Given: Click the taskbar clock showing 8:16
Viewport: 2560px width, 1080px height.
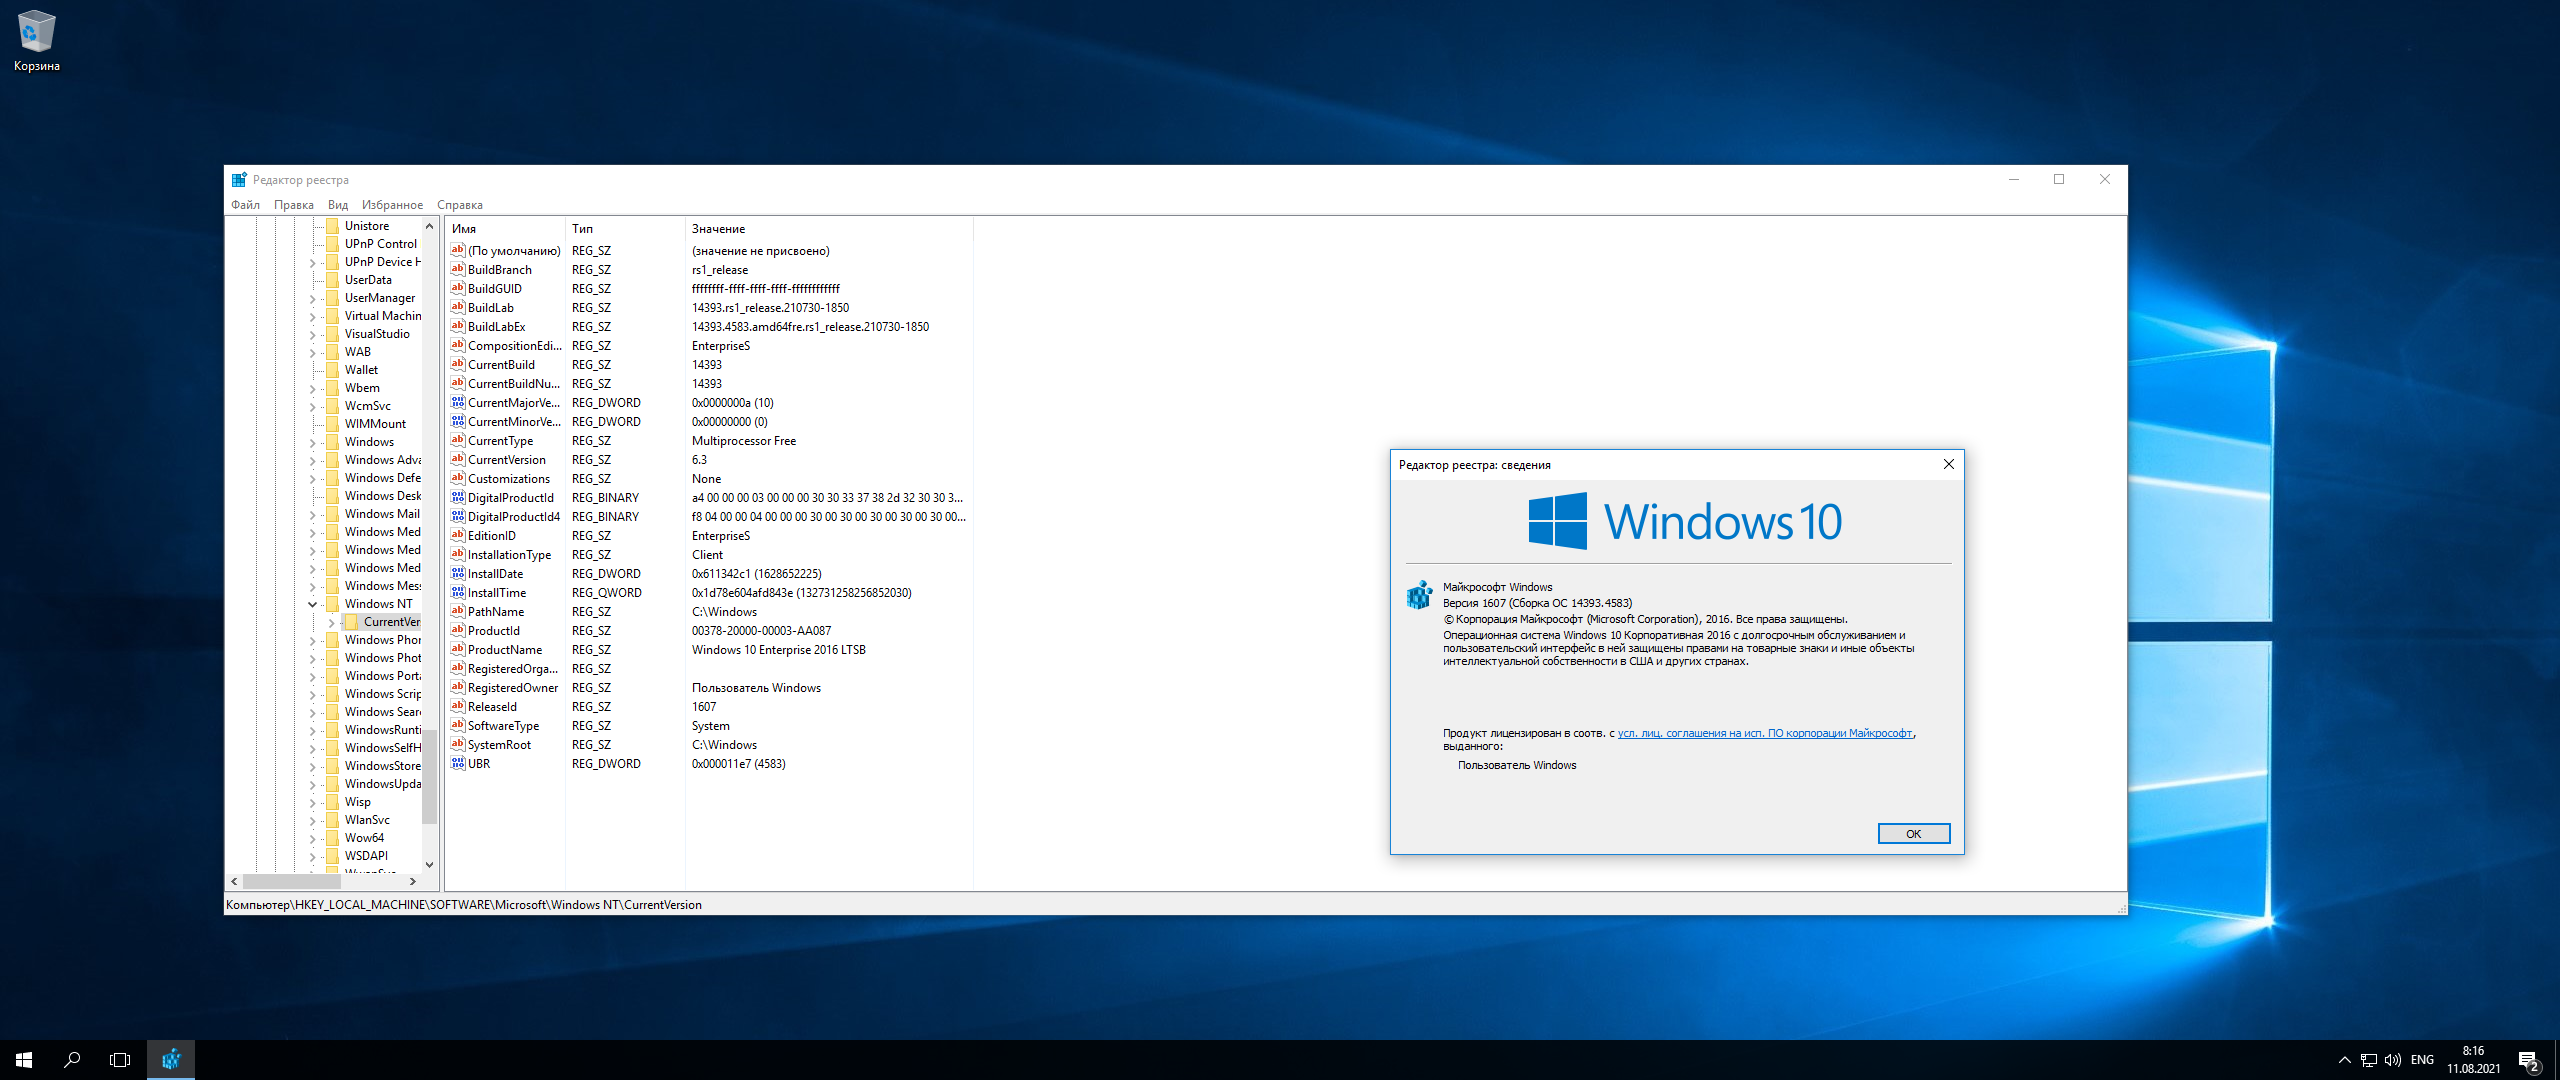Looking at the screenshot, I should pyautogui.click(x=2473, y=1060).
